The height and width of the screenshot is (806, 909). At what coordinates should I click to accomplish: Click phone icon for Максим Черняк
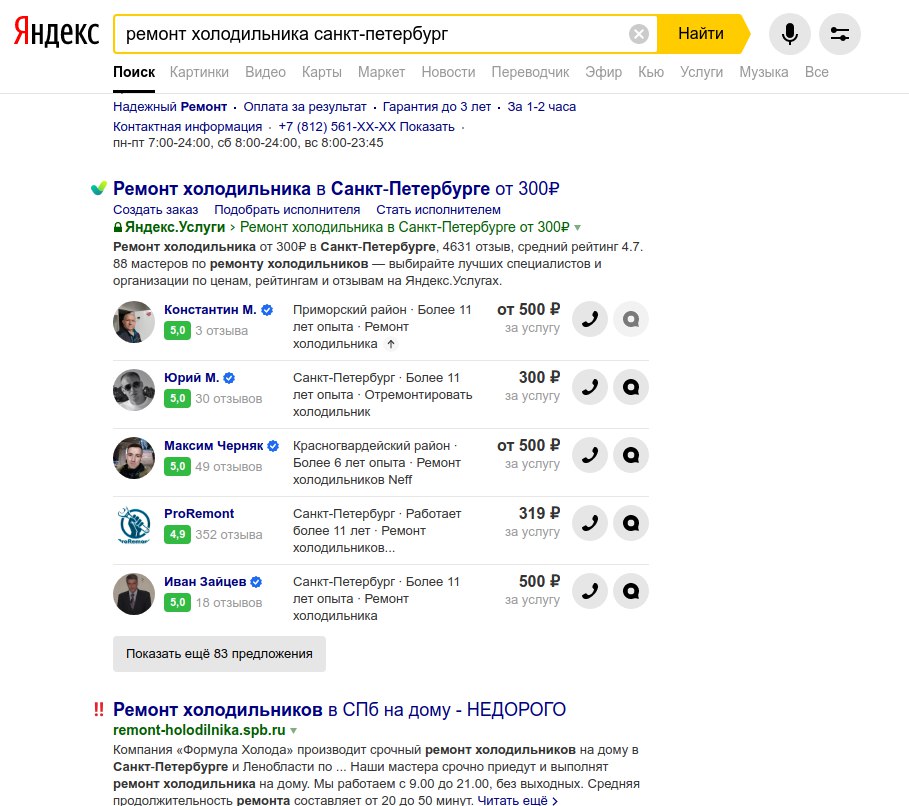[590, 456]
